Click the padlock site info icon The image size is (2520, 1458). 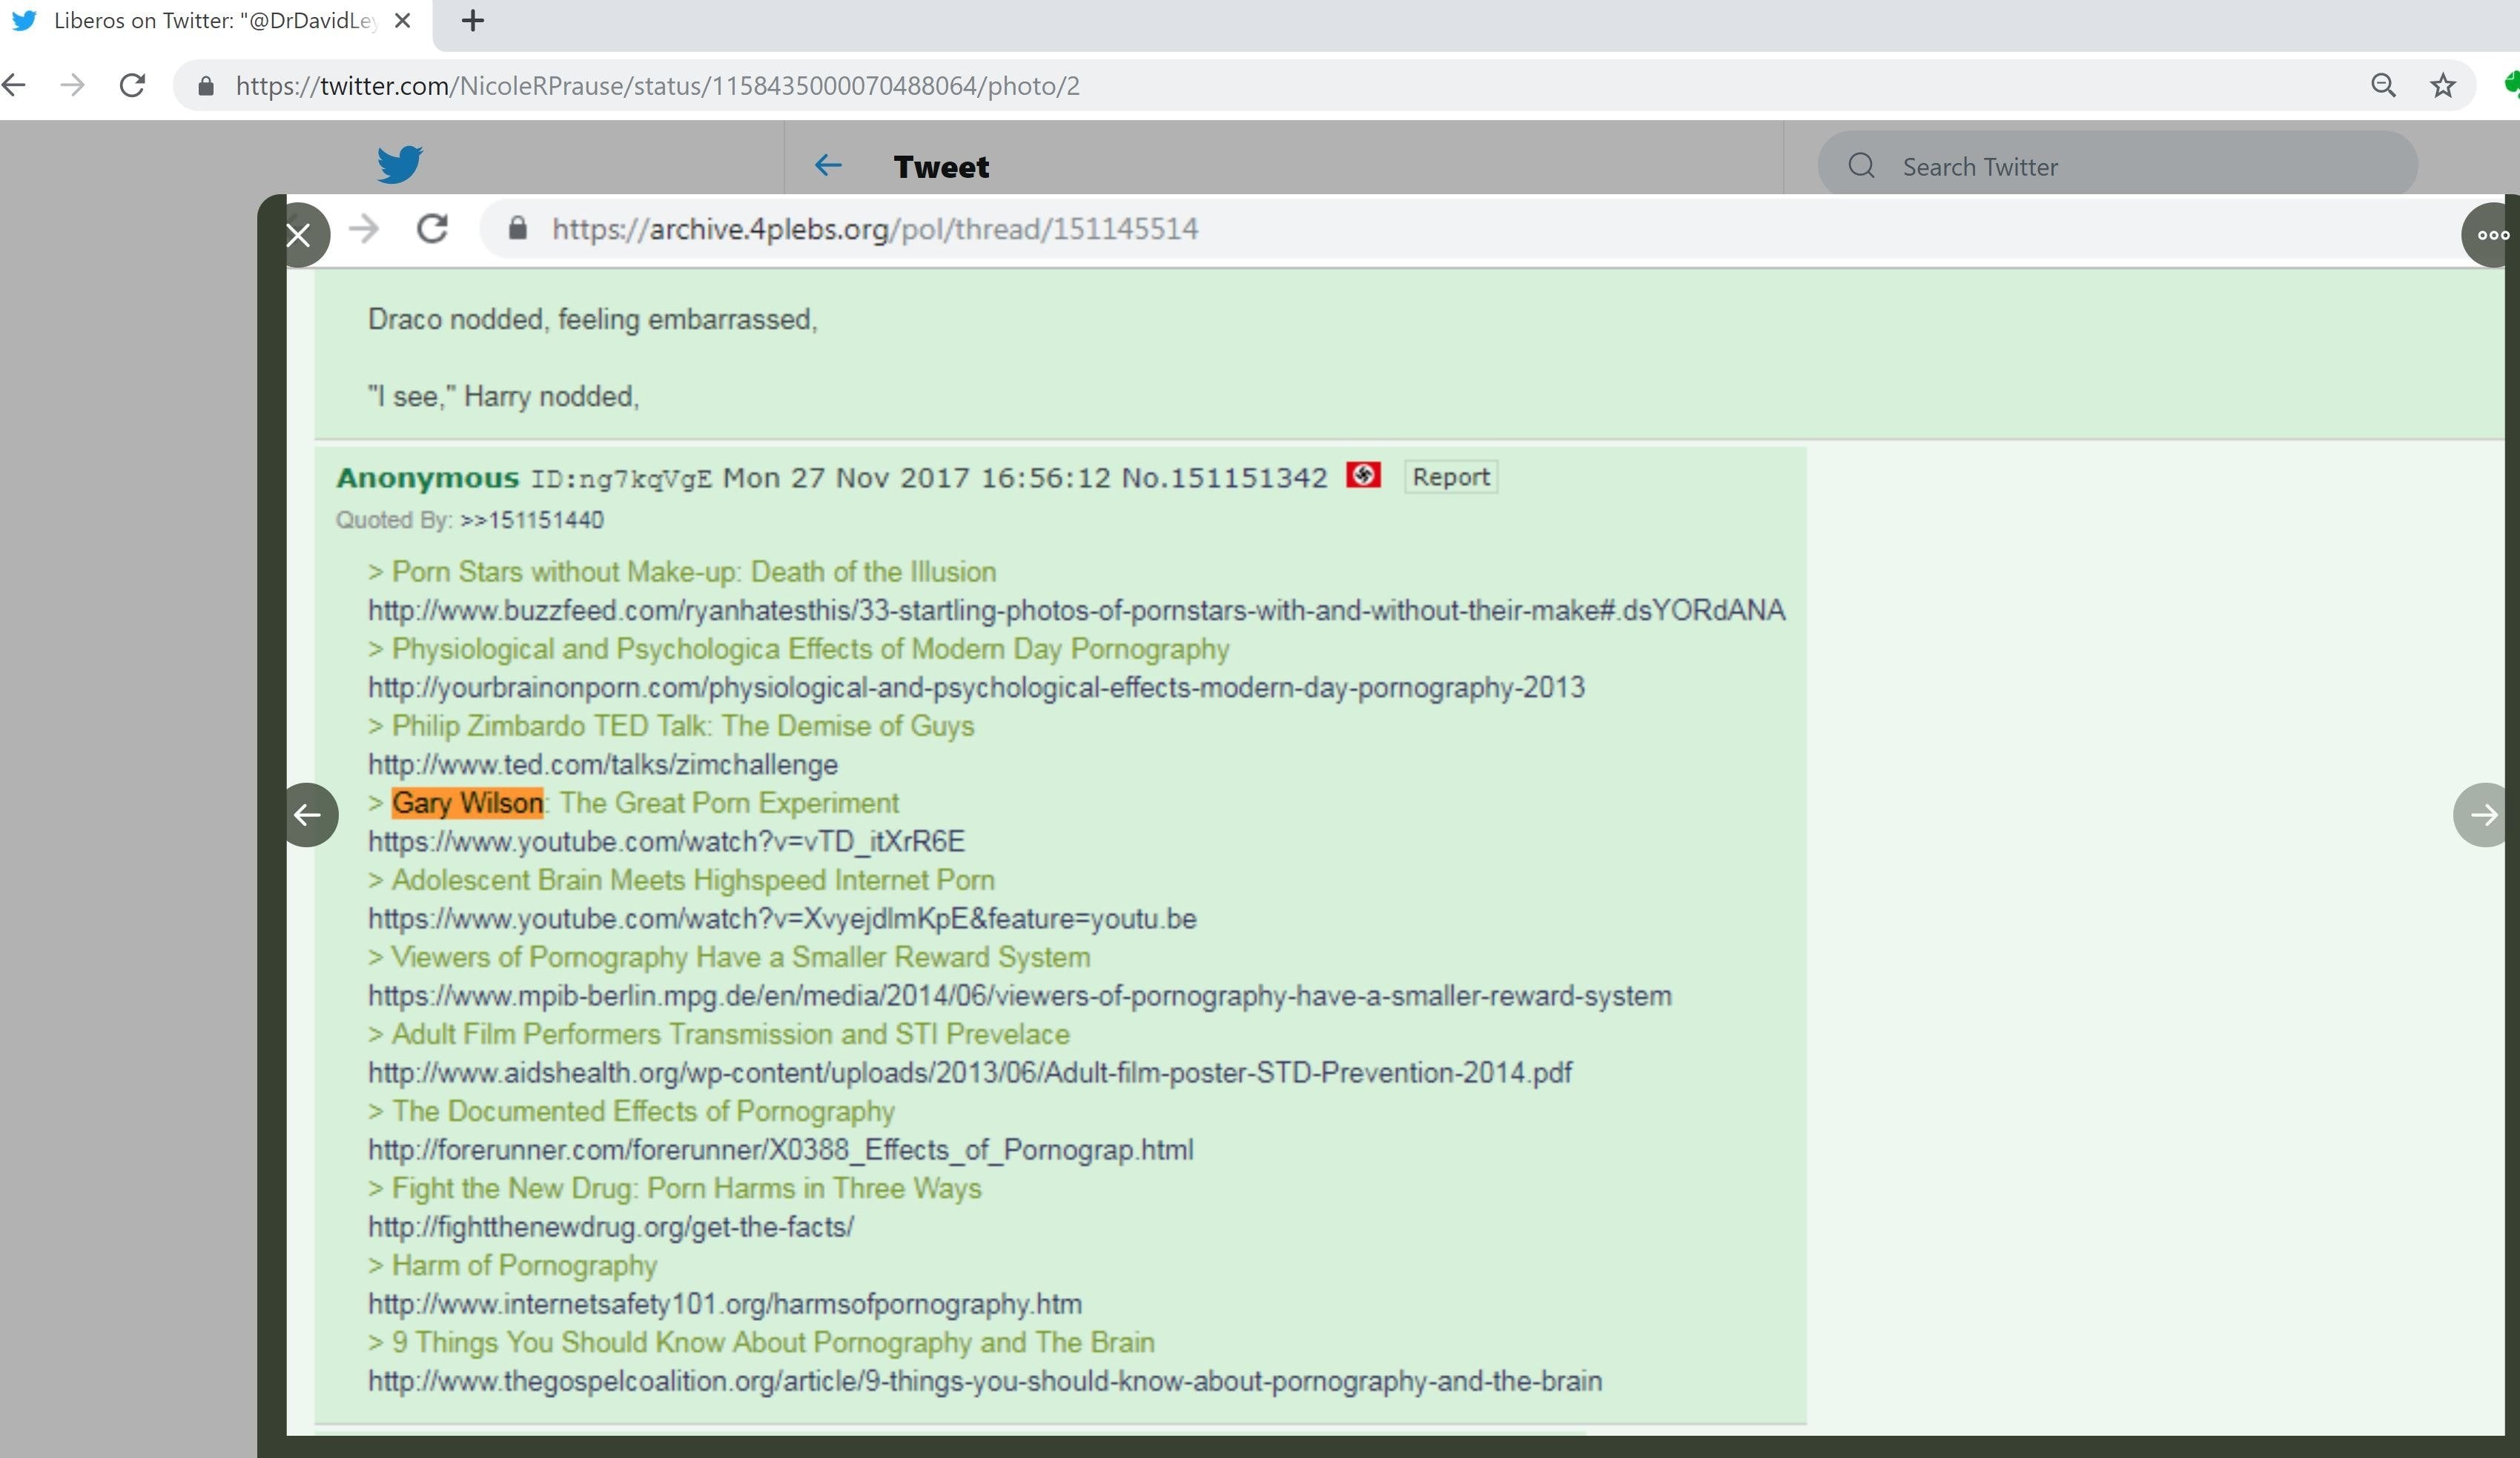[x=206, y=86]
